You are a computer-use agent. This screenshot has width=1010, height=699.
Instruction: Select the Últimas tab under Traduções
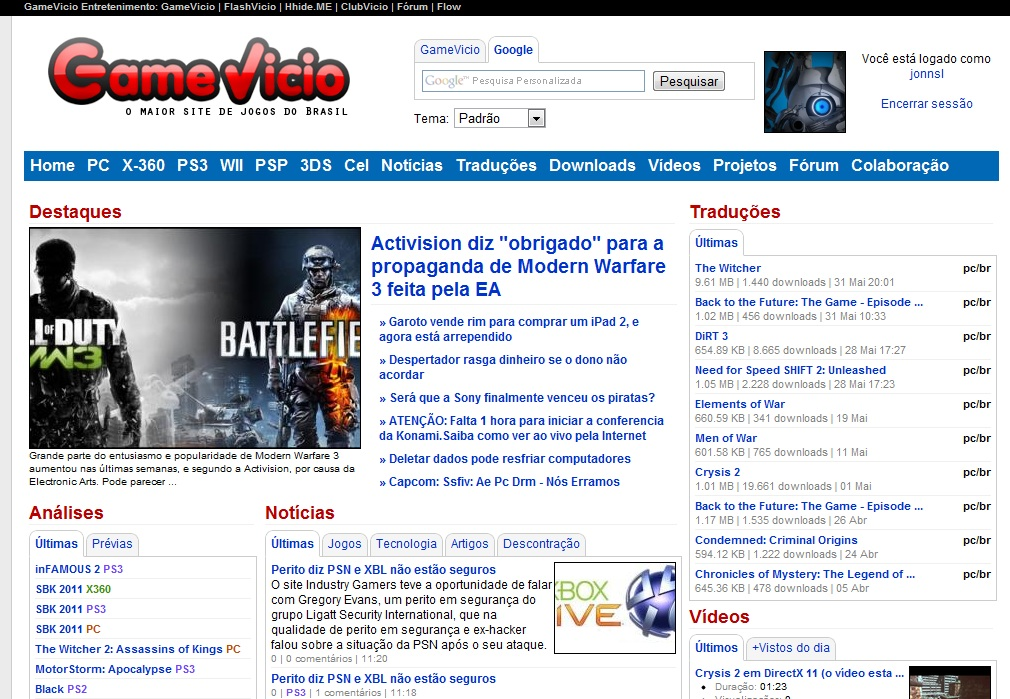coord(716,243)
